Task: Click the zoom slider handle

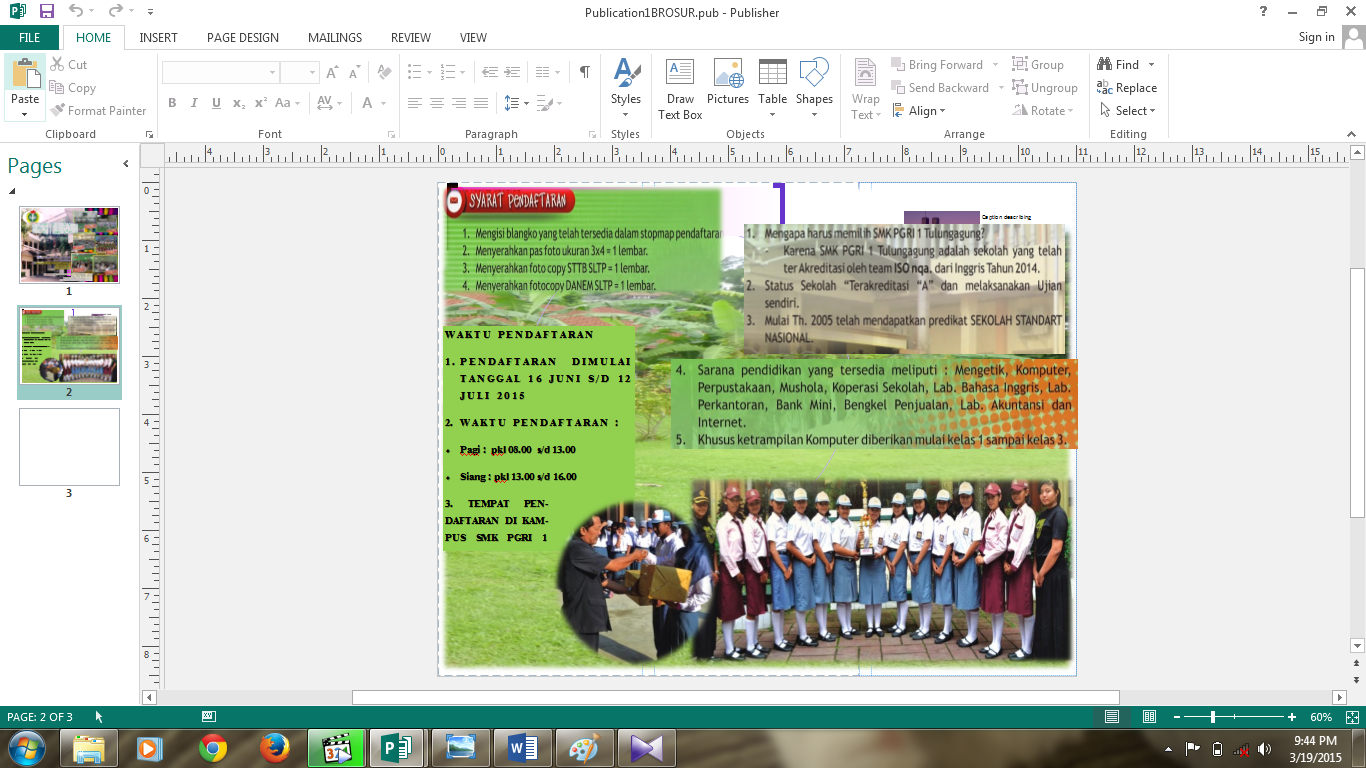Action: tap(1213, 717)
